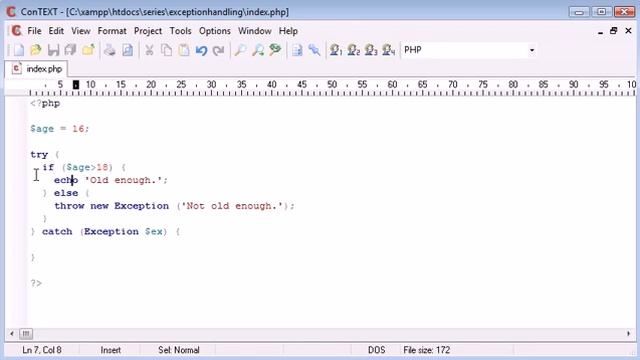640x360 pixels.
Task: Open the Edit menu
Action: 56,31
